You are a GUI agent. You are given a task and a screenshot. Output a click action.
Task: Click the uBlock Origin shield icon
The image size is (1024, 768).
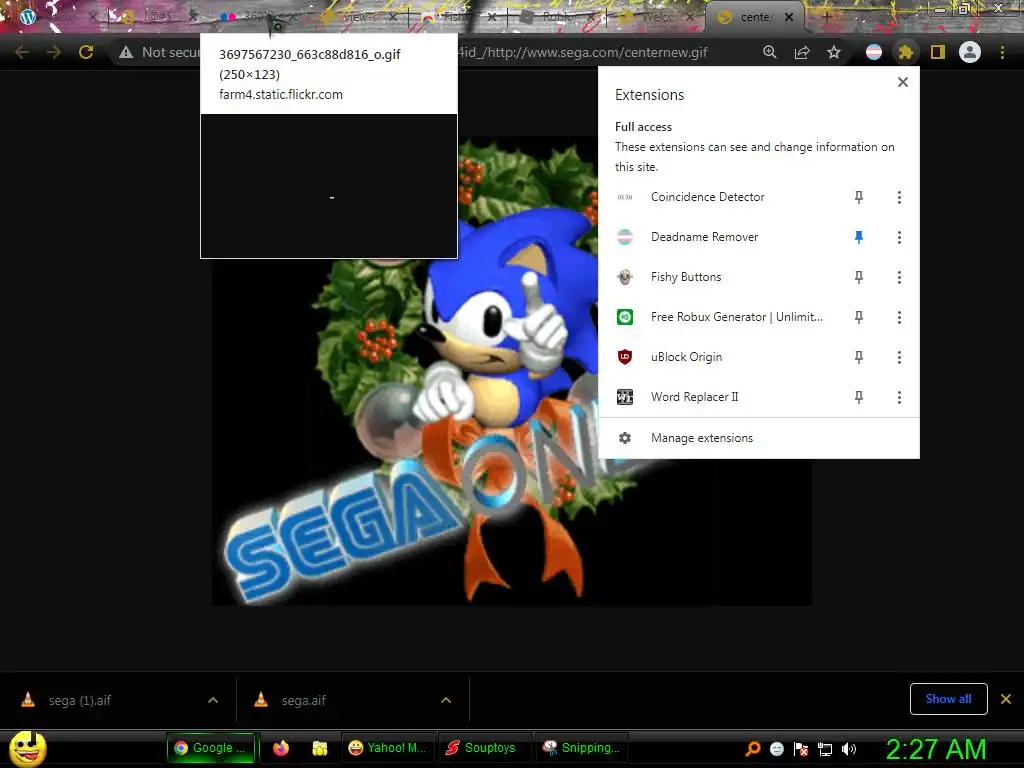point(625,357)
